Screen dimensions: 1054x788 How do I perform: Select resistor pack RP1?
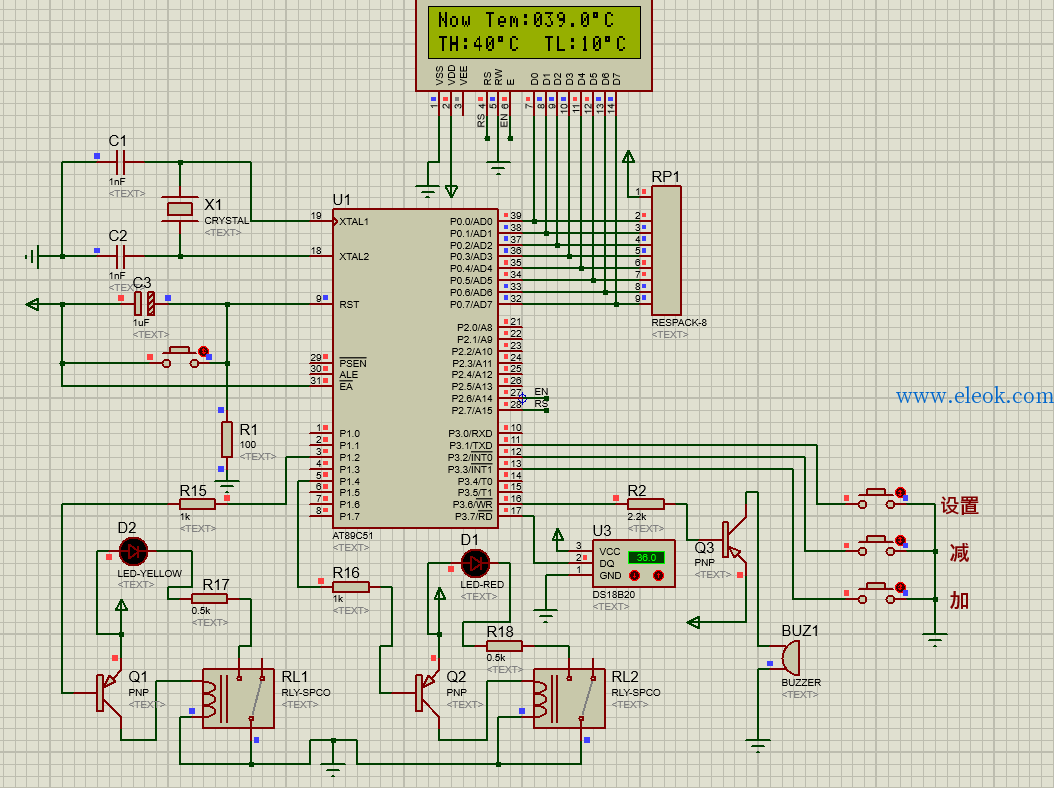pyautogui.click(x=666, y=250)
